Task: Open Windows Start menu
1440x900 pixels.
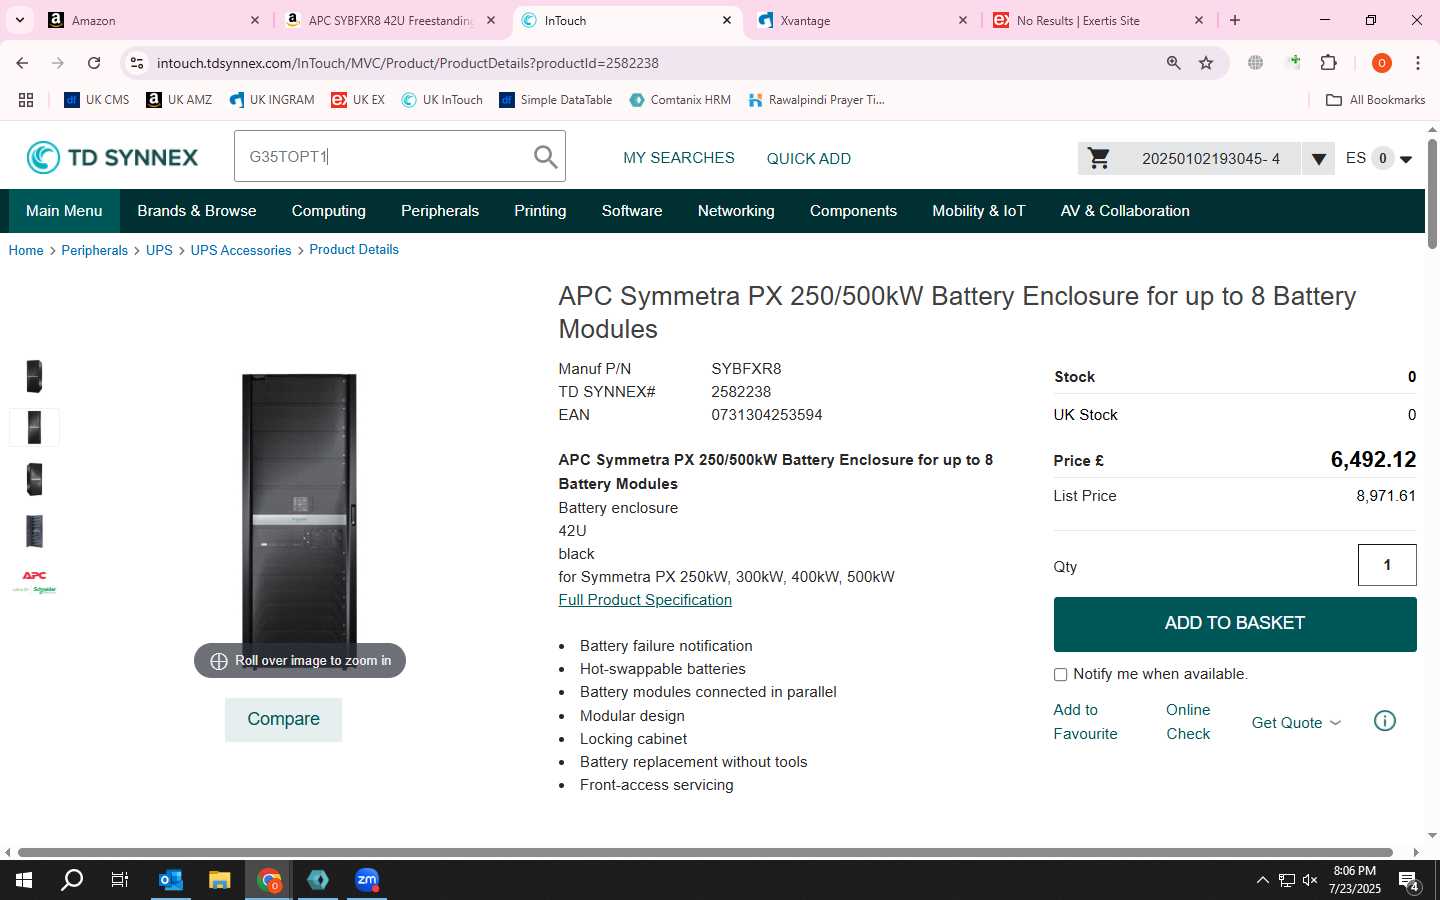Action: [24, 880]
